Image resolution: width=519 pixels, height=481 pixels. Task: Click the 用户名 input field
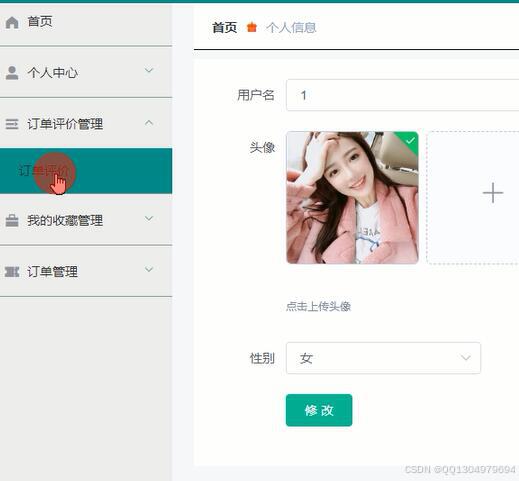[x=402, y=95]
